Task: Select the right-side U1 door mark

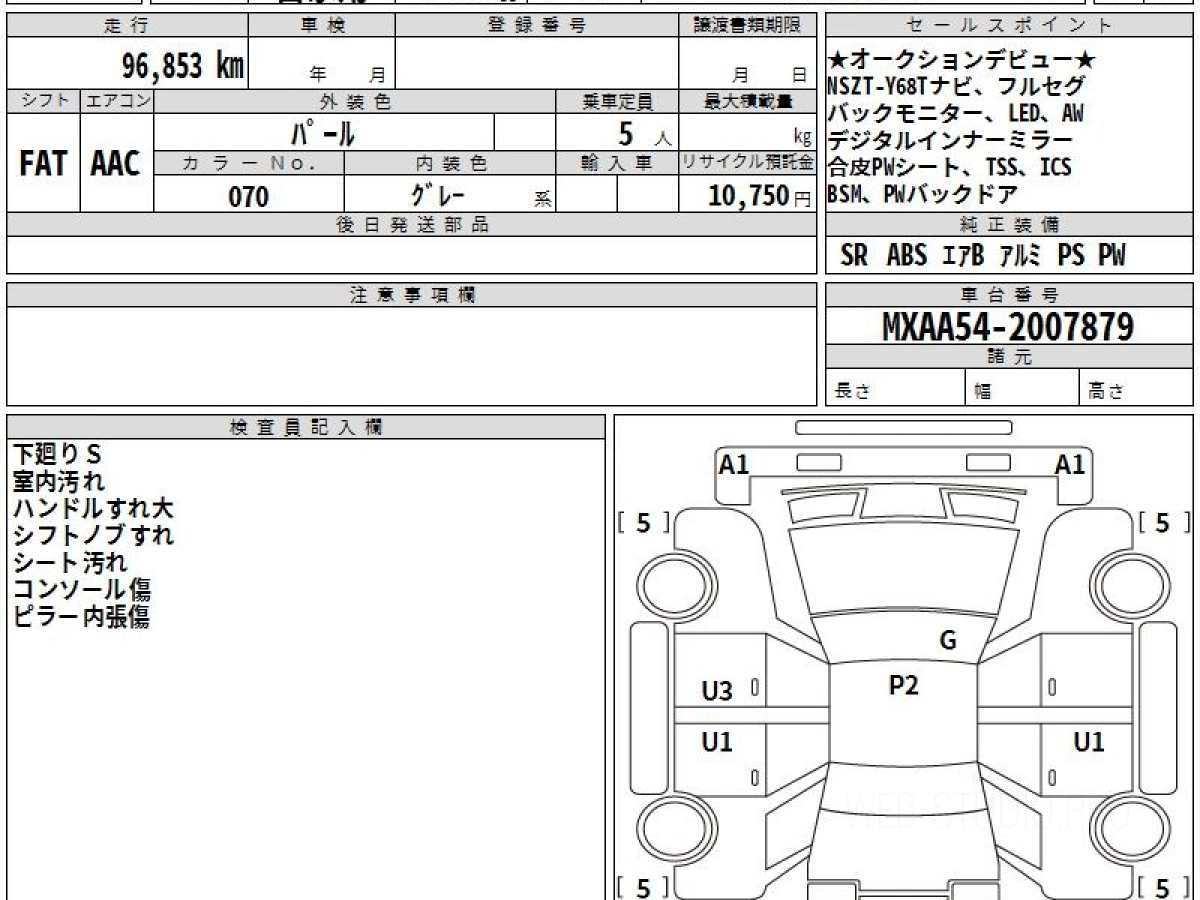Action: (x=1089, y=743)
